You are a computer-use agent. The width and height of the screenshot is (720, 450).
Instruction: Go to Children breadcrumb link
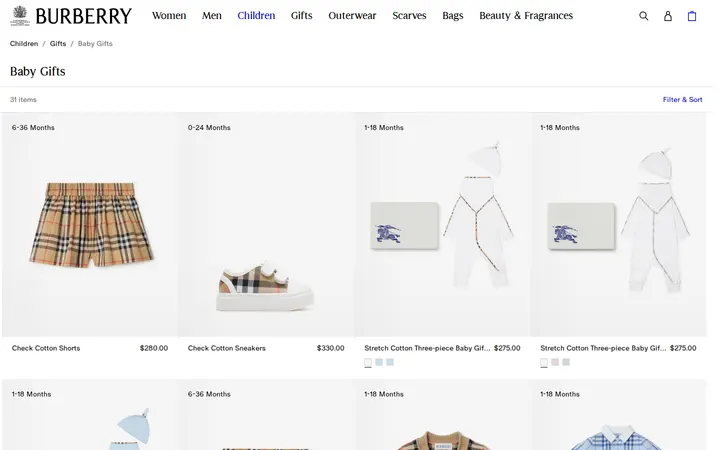[x=24, y=44]
